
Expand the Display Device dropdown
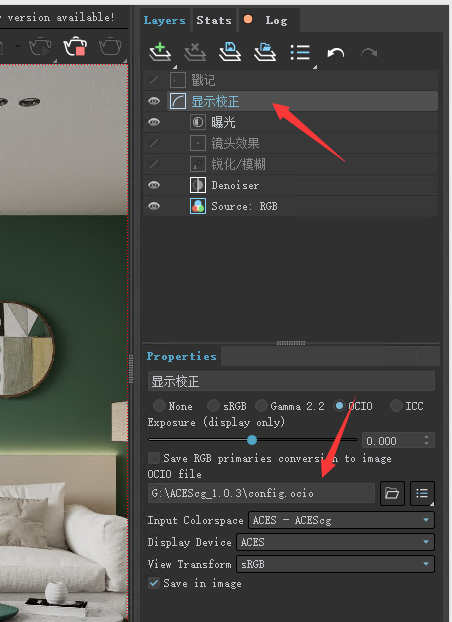[335, 542]
